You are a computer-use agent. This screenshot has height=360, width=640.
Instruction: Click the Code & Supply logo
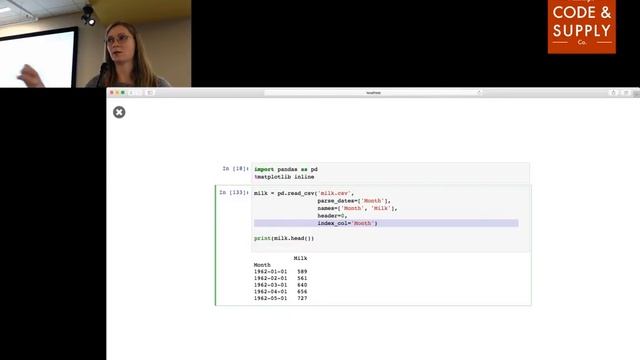point(582,27)
